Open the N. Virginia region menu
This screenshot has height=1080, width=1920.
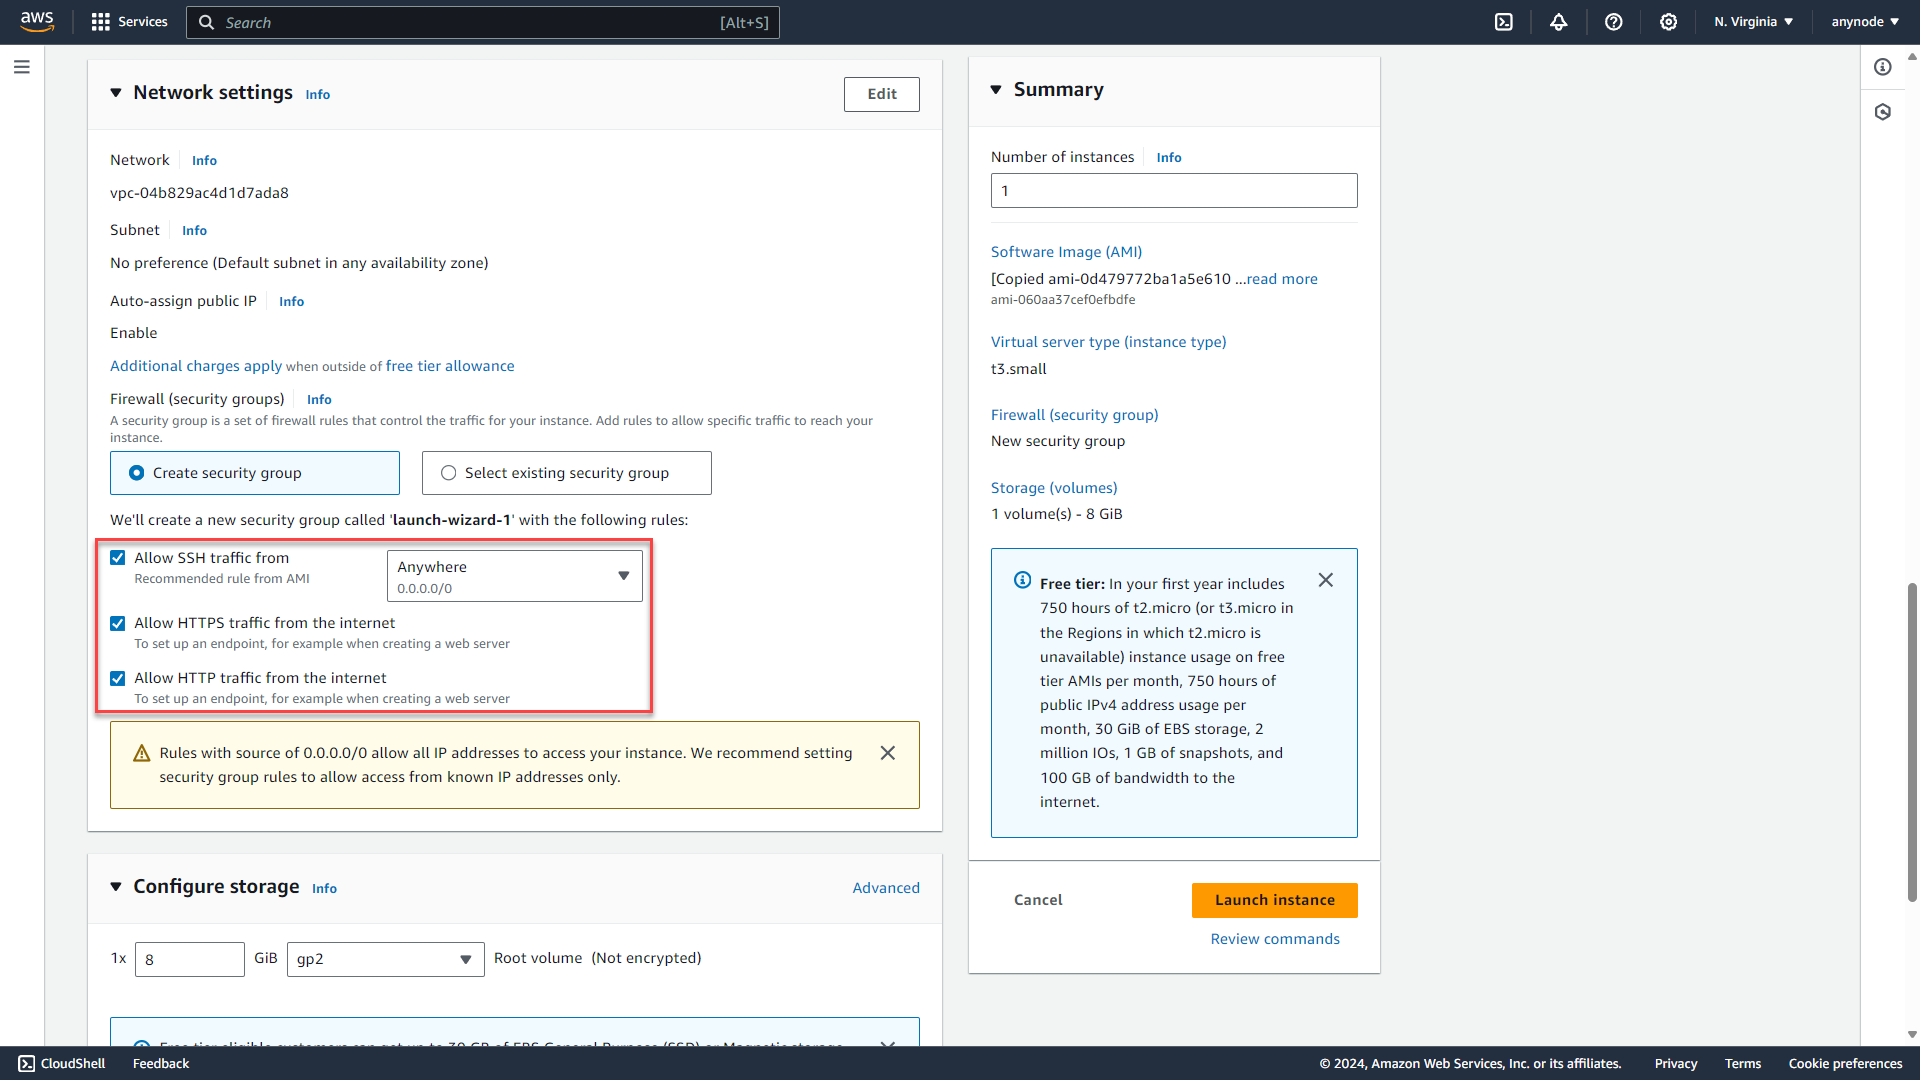coord(1752,21)
